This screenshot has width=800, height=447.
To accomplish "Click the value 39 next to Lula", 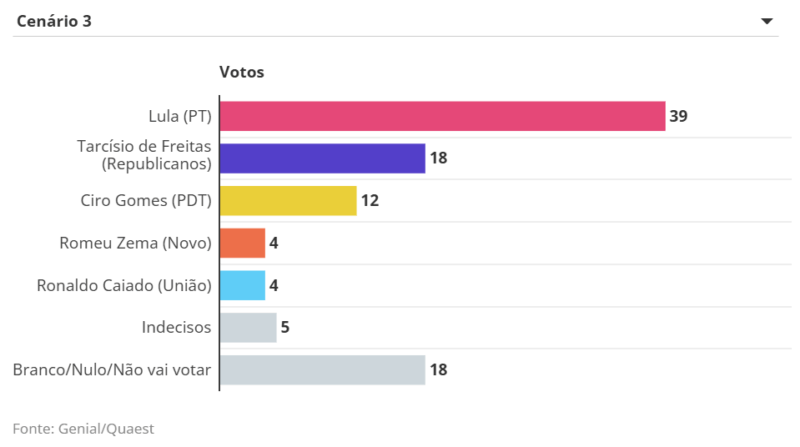I will pos(678,116).
